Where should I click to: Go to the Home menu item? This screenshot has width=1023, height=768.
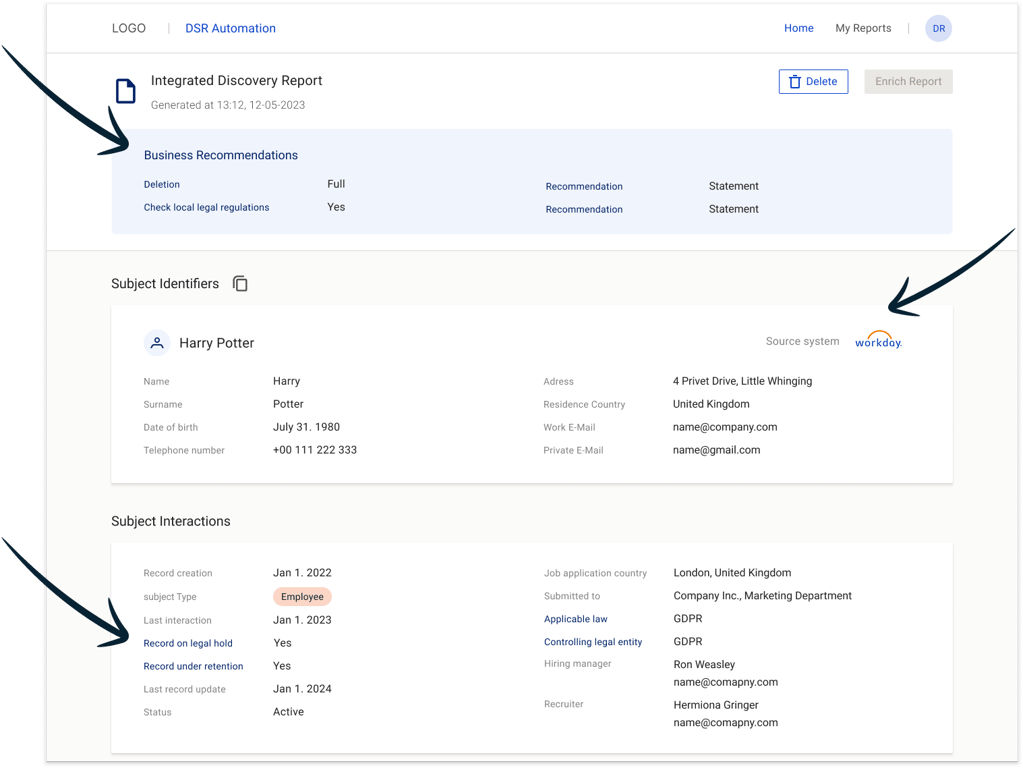click(x=798, y=29)
